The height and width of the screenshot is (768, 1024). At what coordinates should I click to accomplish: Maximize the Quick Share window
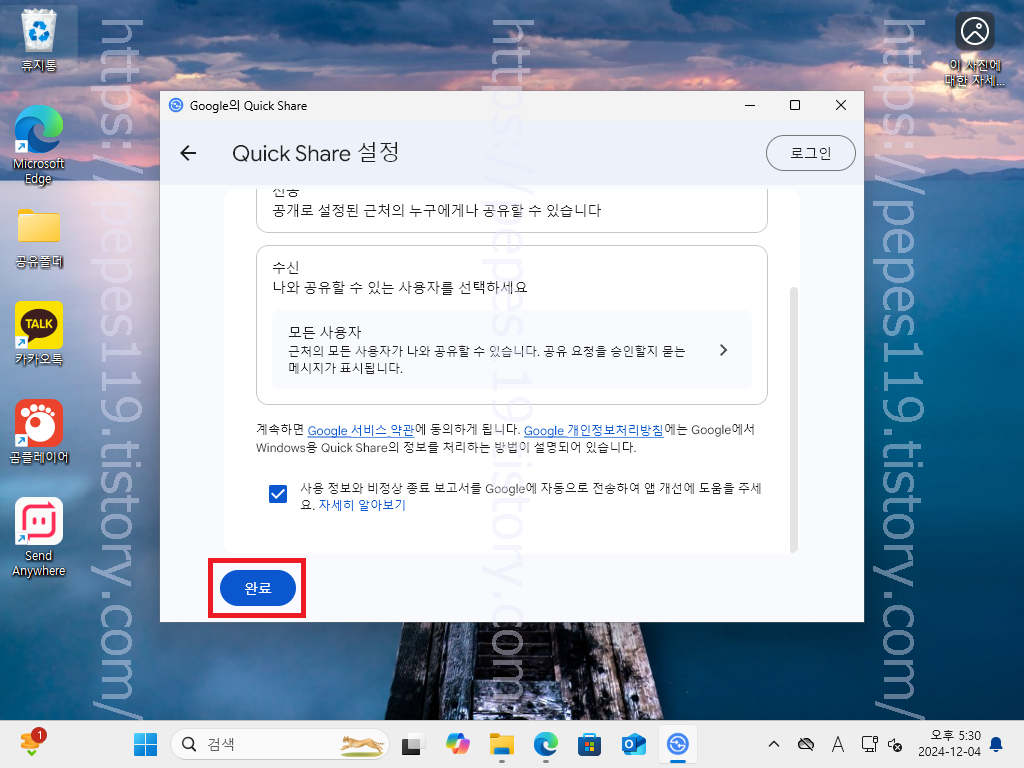click(795, 105)
